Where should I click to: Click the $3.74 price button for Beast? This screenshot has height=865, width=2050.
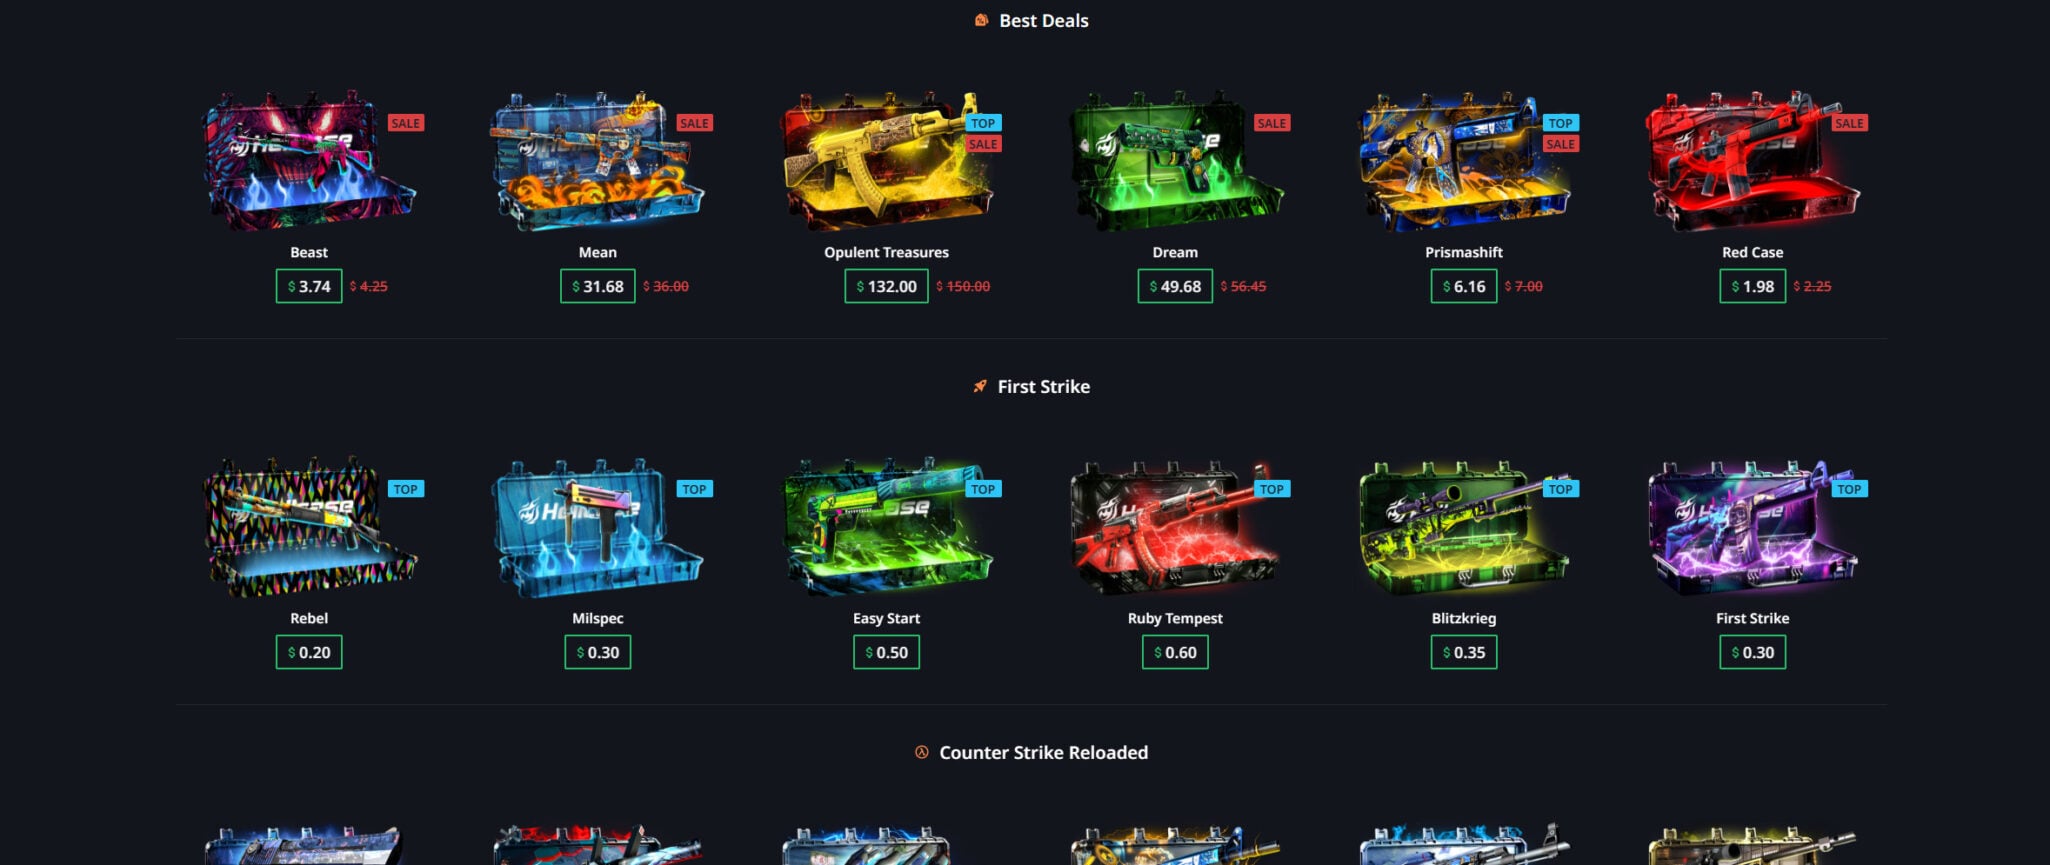click(309, 286)
